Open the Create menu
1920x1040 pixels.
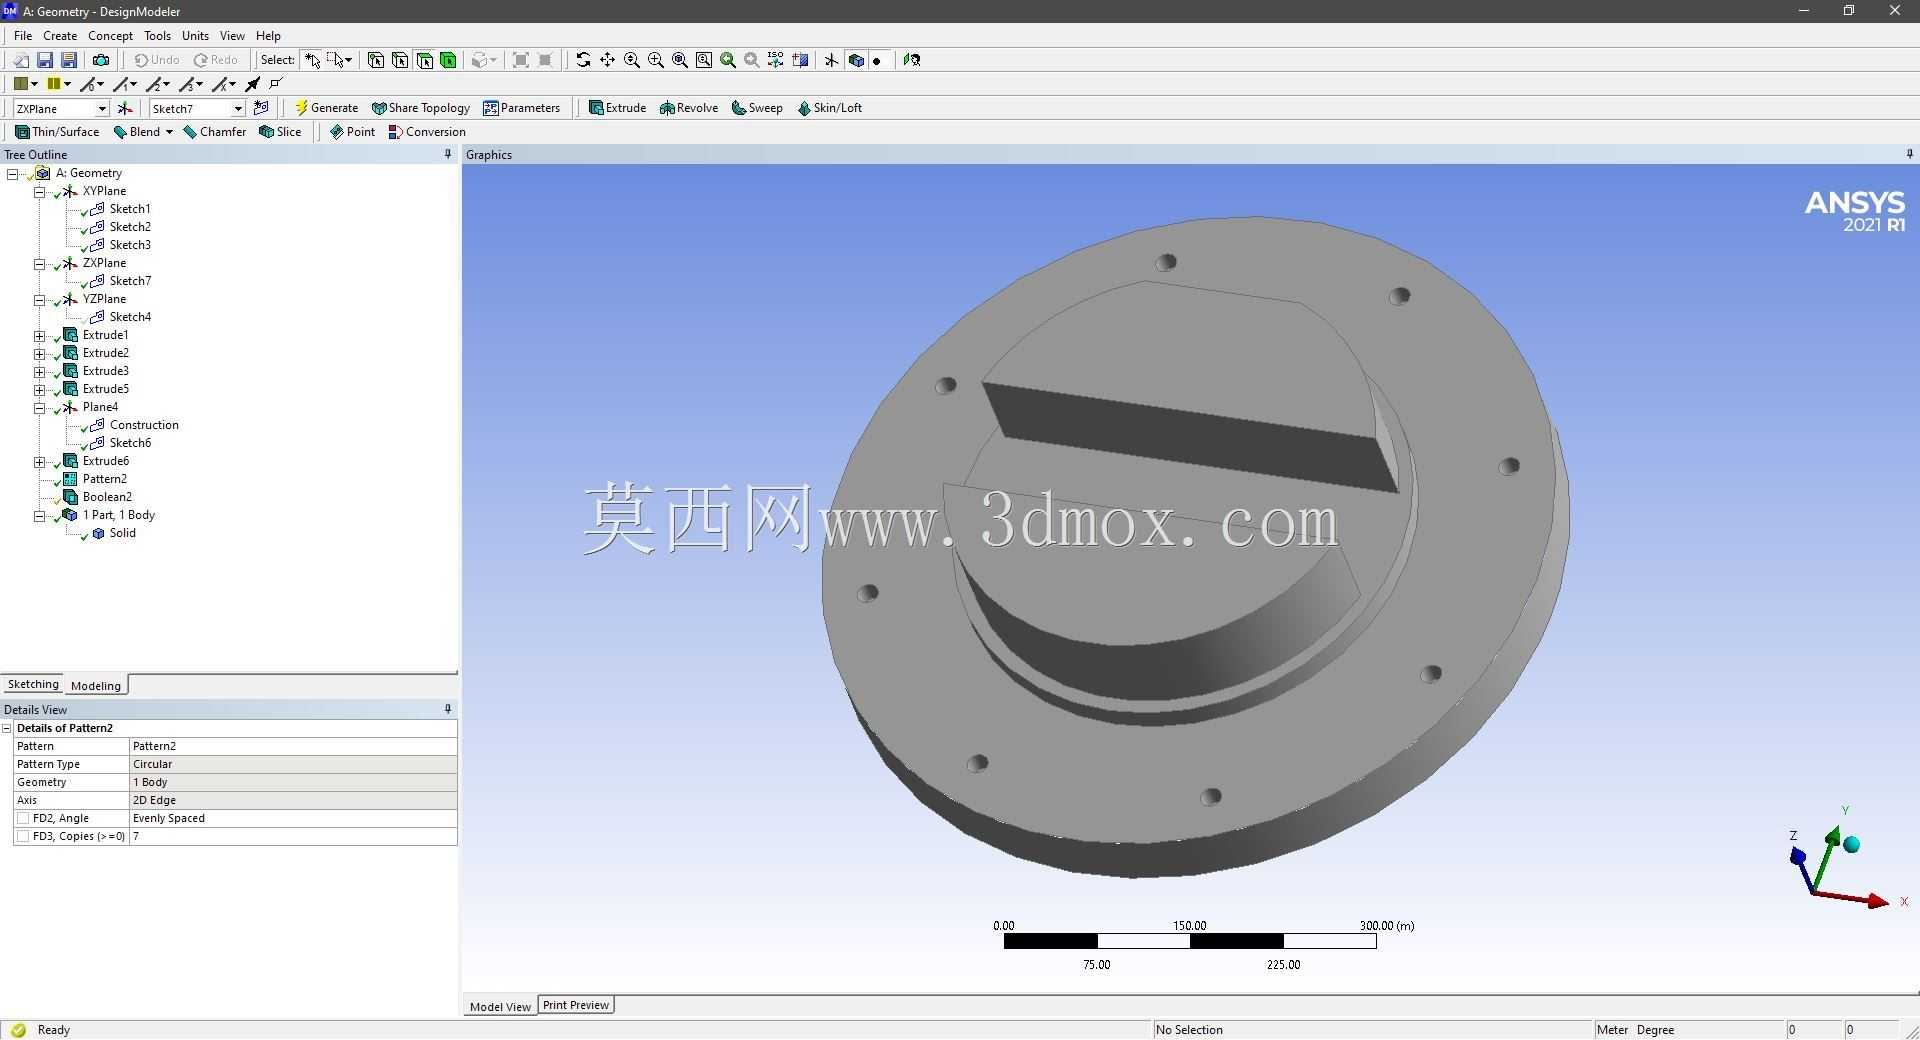click(60, 35)
